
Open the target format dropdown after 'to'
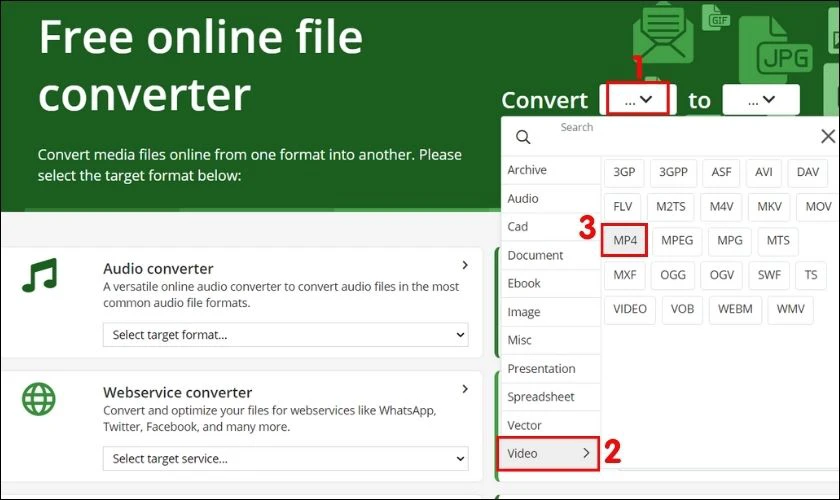[x=761, y=99]
